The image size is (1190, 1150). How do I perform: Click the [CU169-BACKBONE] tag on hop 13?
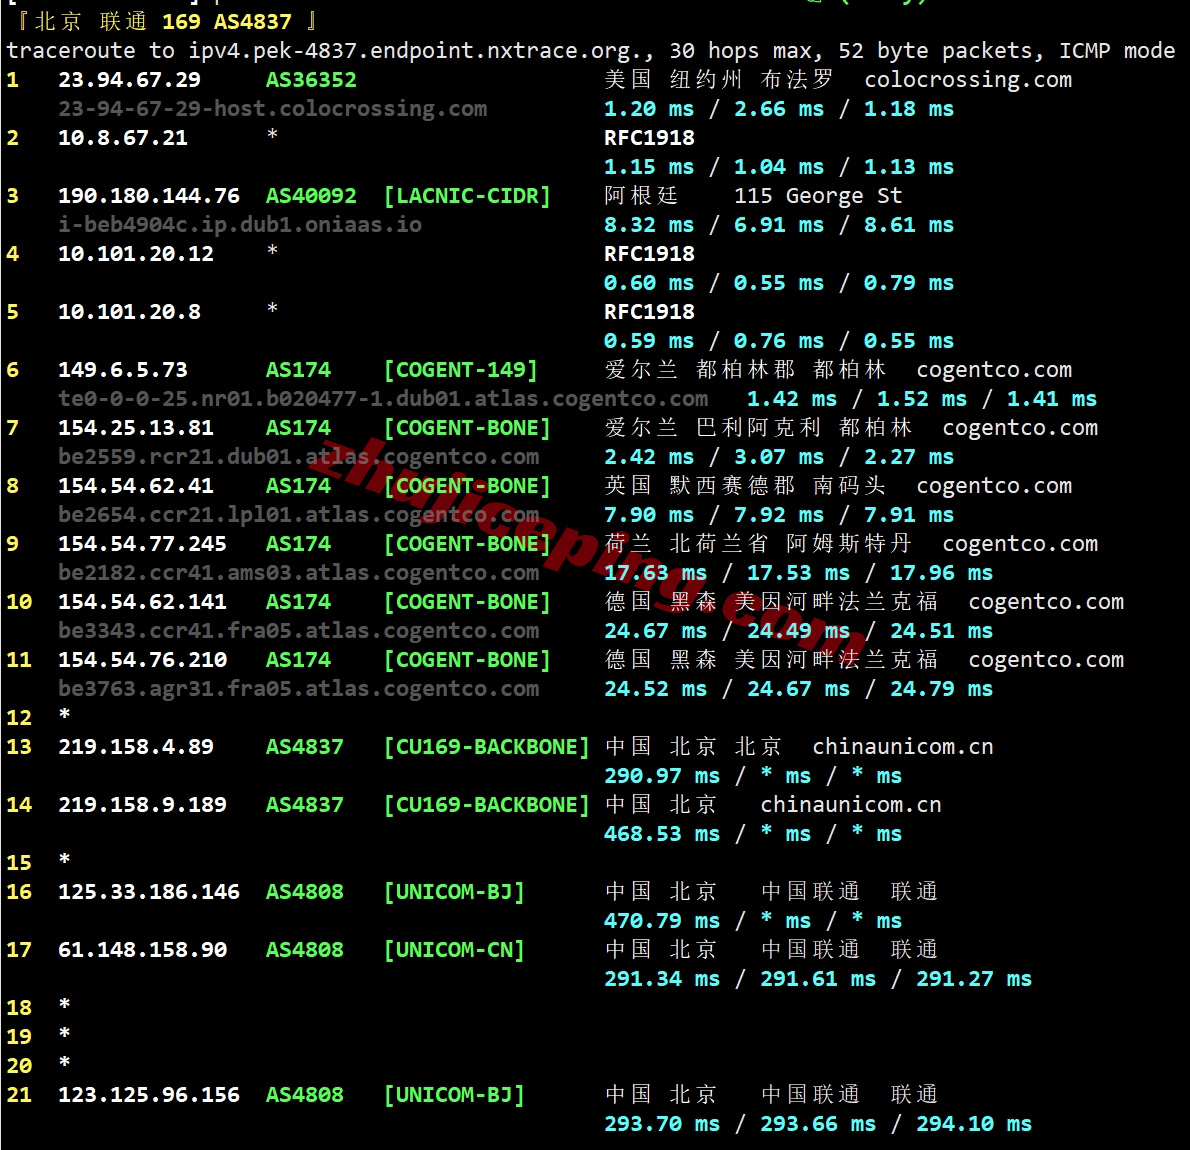pos(486,747)
